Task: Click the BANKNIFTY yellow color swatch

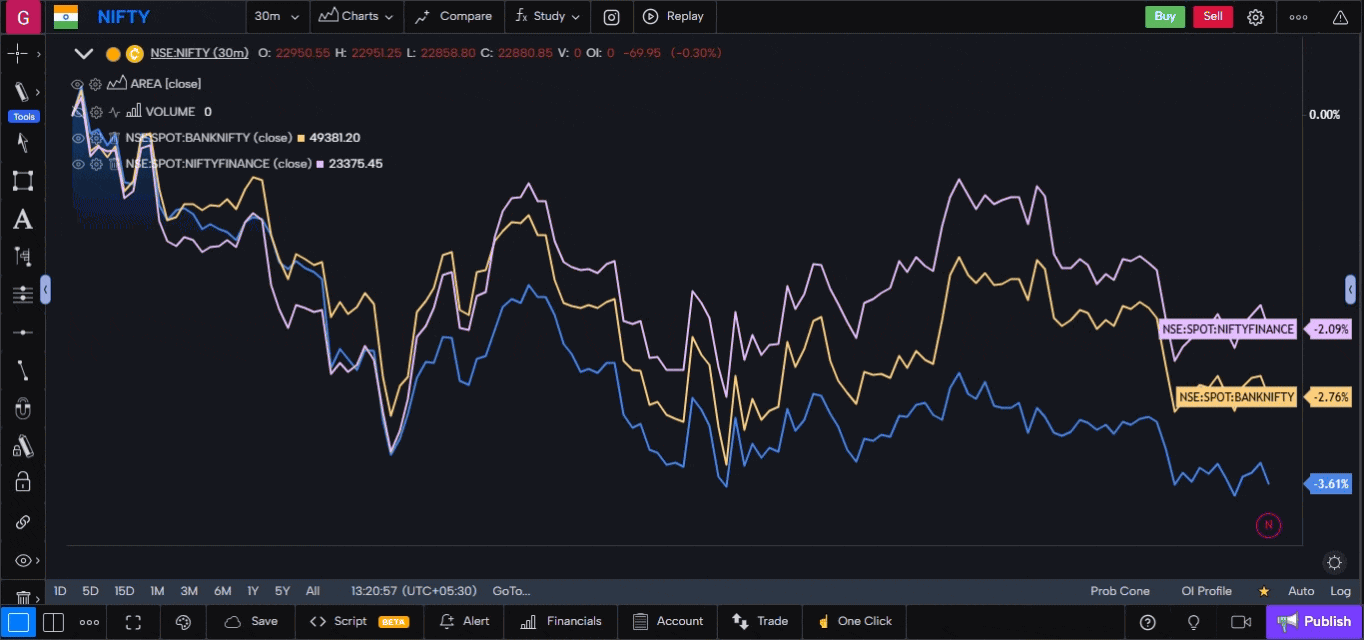Action: pos(300,137)
